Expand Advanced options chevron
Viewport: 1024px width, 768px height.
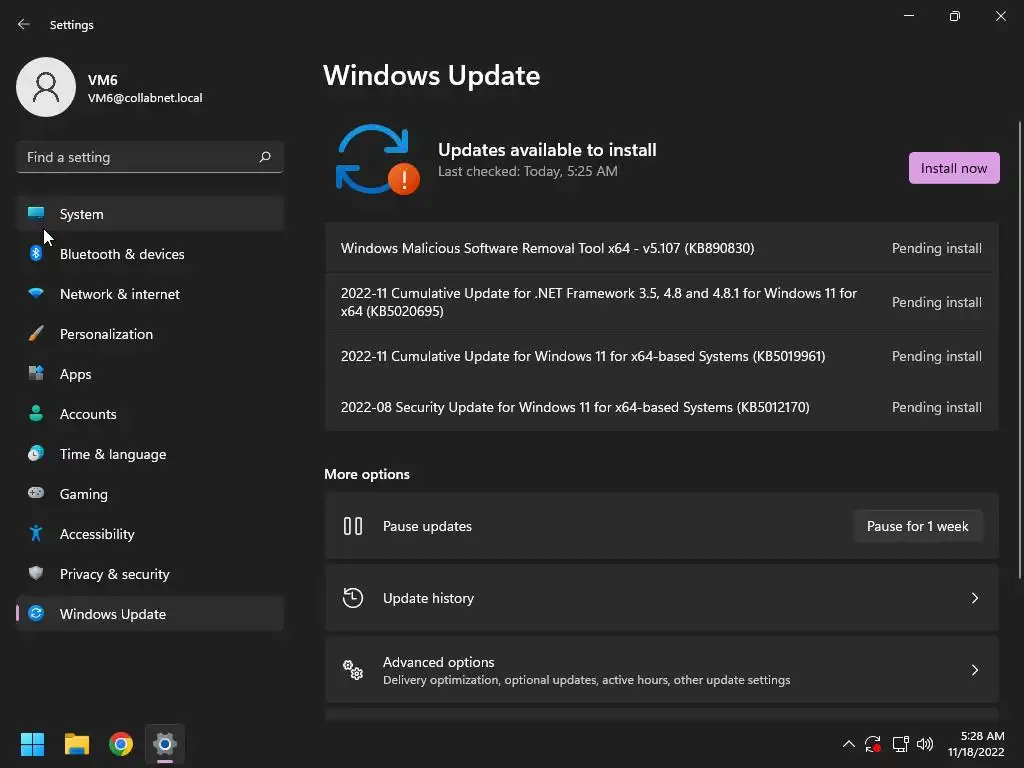point(974,670)
